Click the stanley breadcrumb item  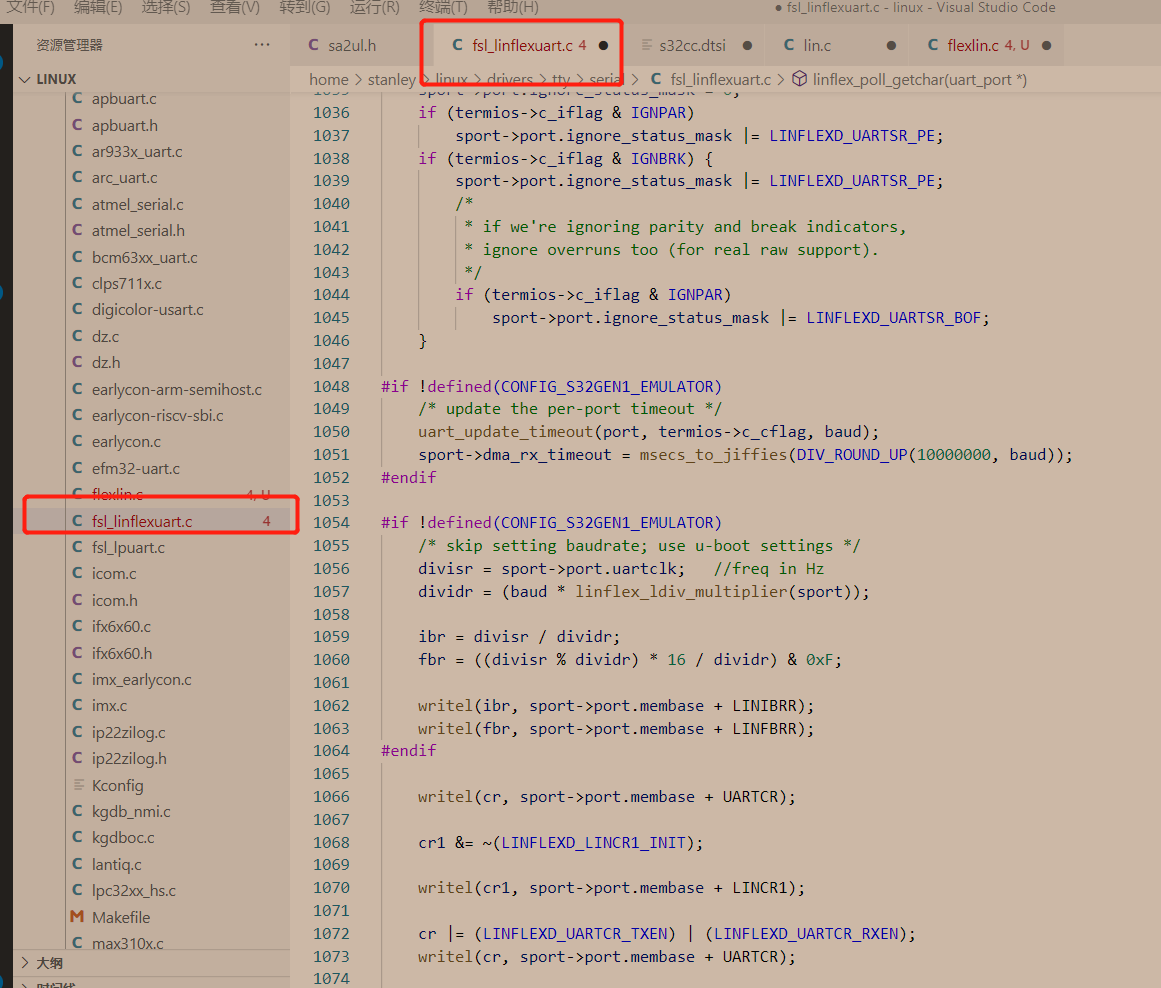click(392, 79)
